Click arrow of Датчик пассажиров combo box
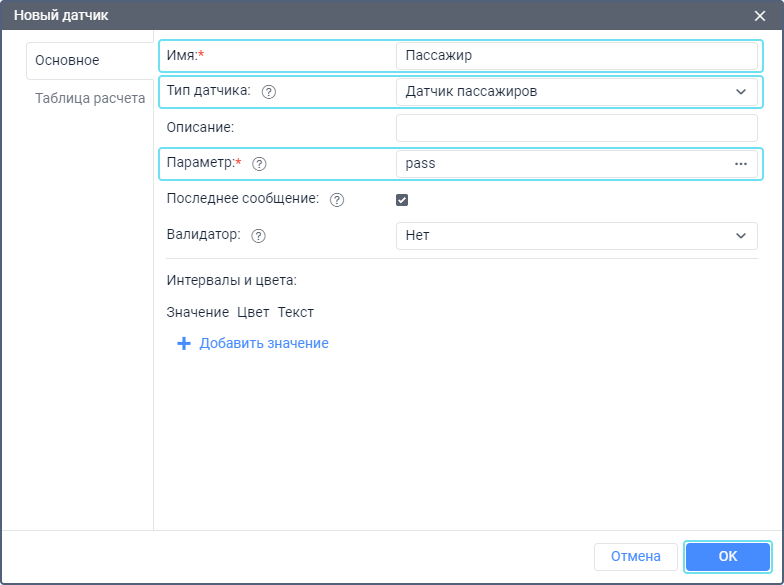784x585 pixels. [x=741, y=92]
